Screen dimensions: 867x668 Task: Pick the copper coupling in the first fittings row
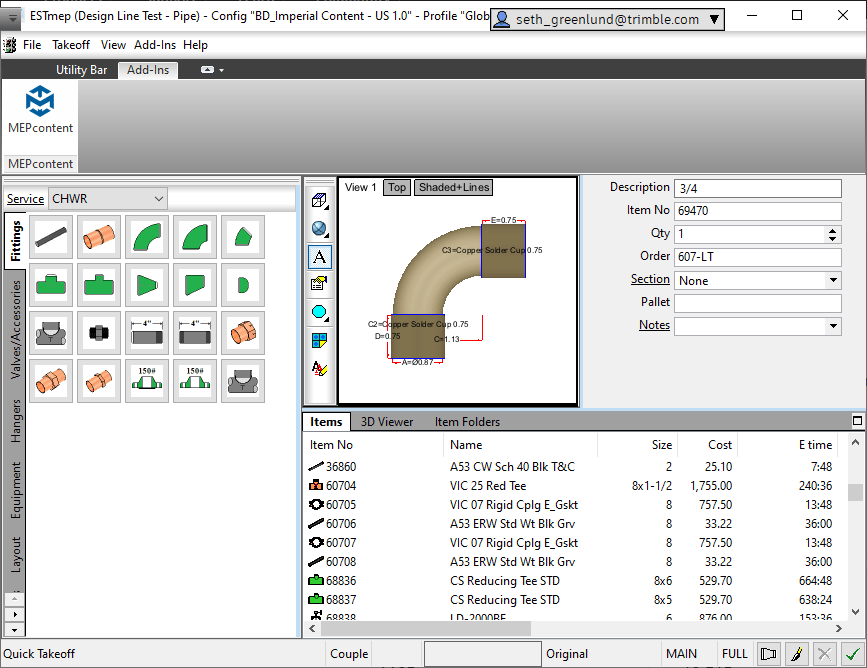click(99, 237)
